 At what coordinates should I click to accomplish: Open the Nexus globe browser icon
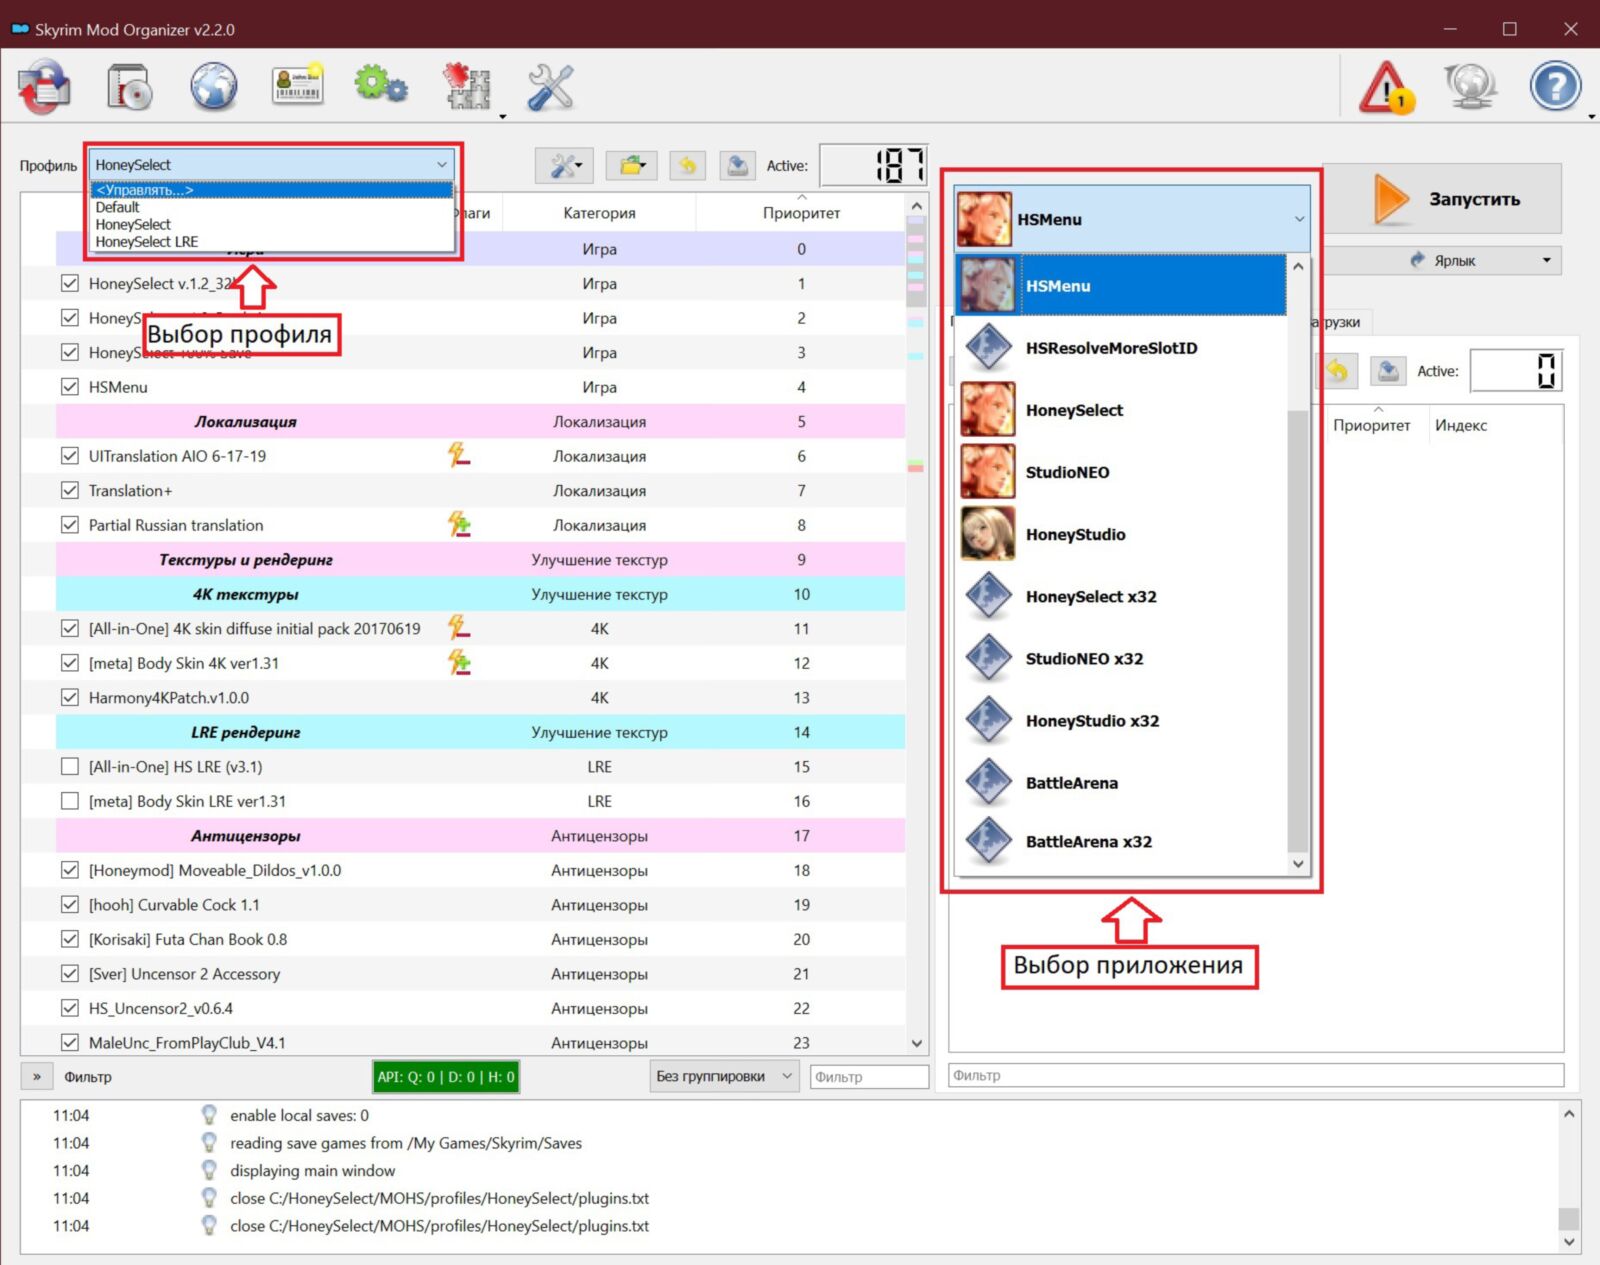[x=214, y=87]
